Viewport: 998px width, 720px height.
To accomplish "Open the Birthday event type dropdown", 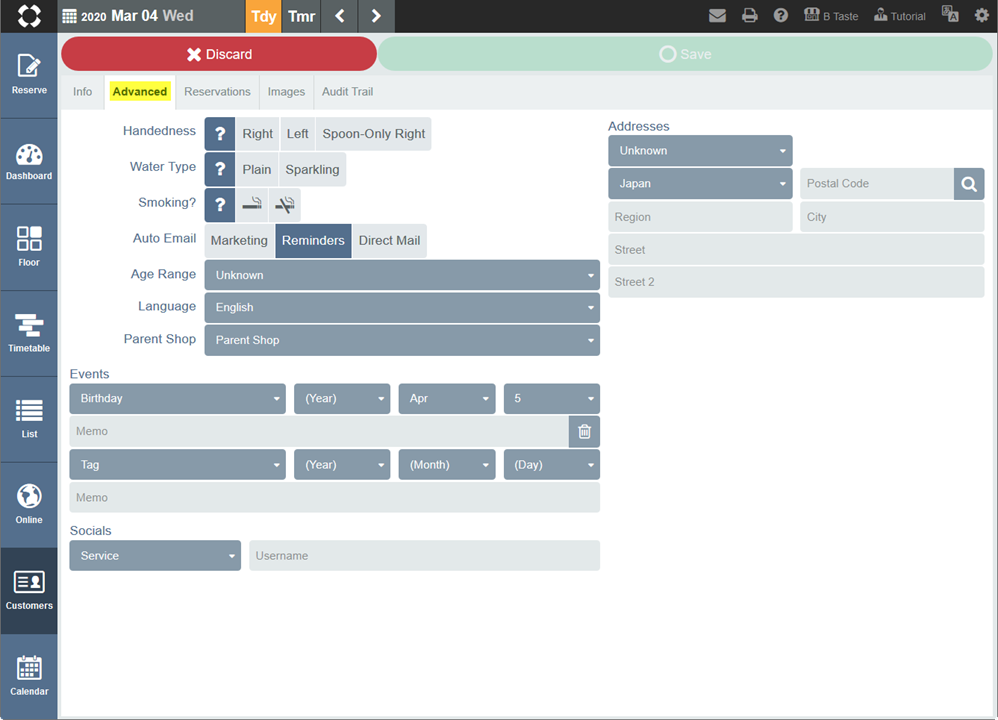I will coord(178,399).
